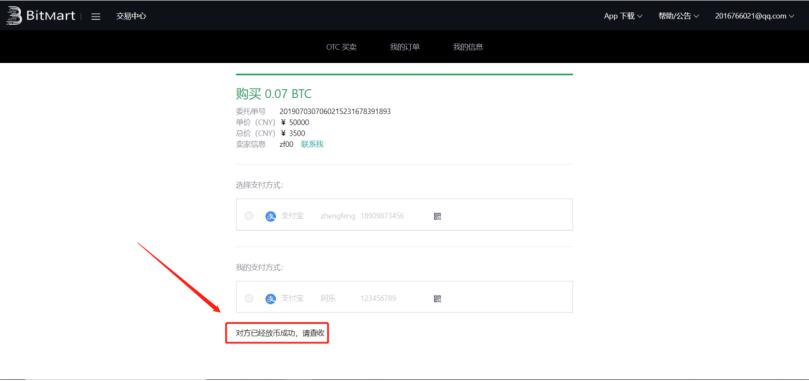The height and width of the screenshot is (381, 809).
Task: Click the order number 2019070307060215231678391893
Action: (335, 111)
